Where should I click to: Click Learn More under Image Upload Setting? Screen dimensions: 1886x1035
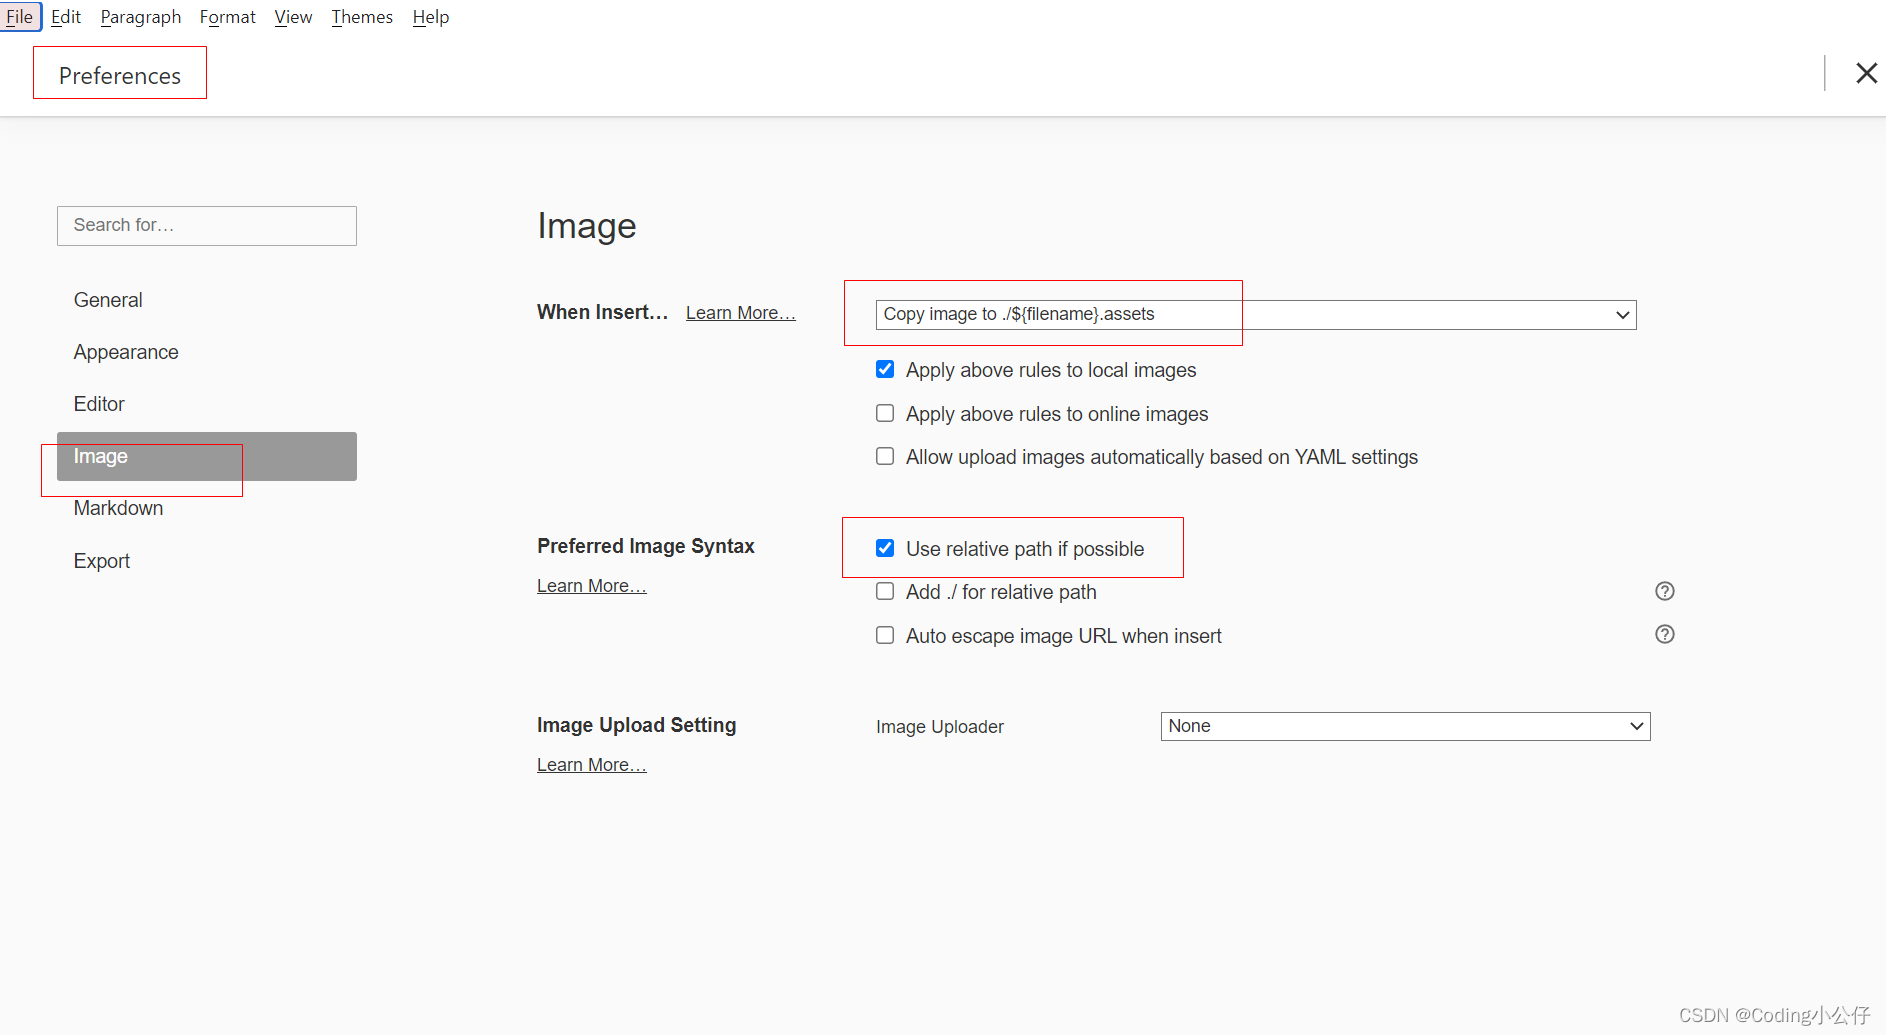pos(592,765)
